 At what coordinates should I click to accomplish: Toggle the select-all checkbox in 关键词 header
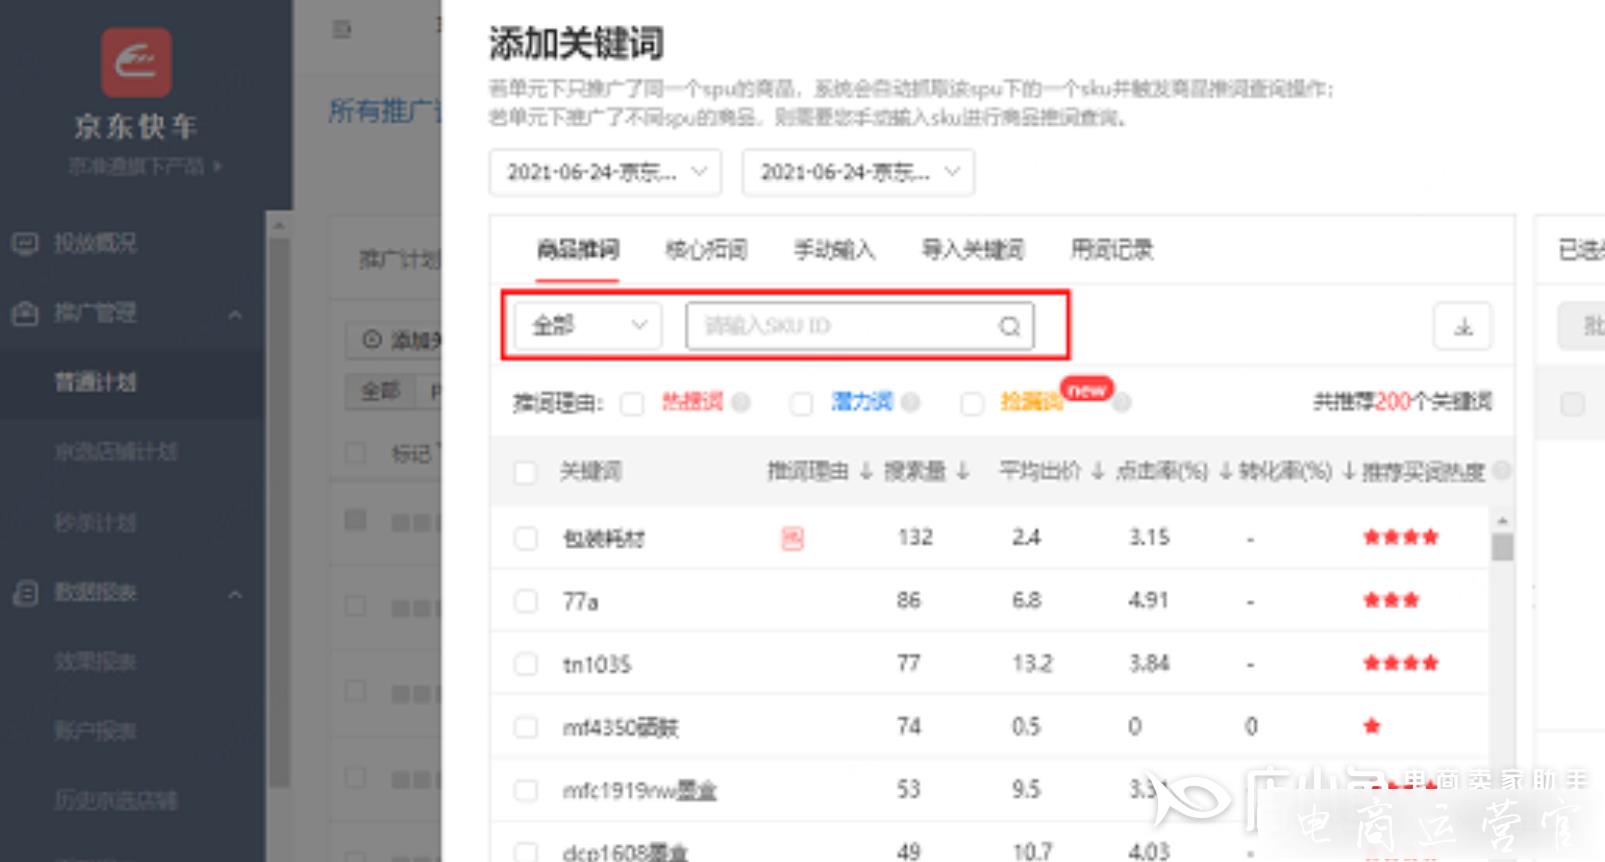click(x=525, y=472)
